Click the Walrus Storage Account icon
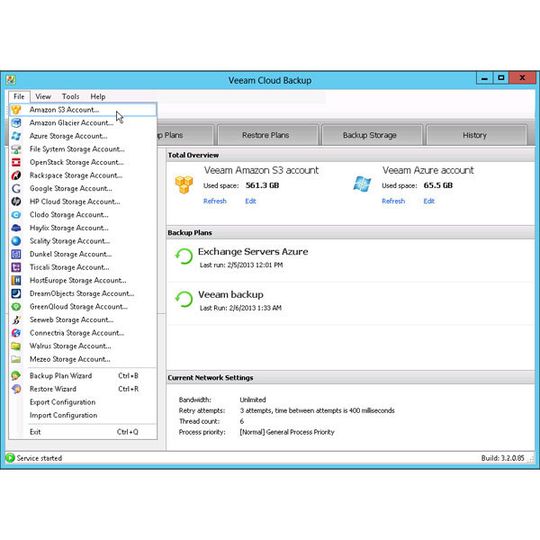 16,346
